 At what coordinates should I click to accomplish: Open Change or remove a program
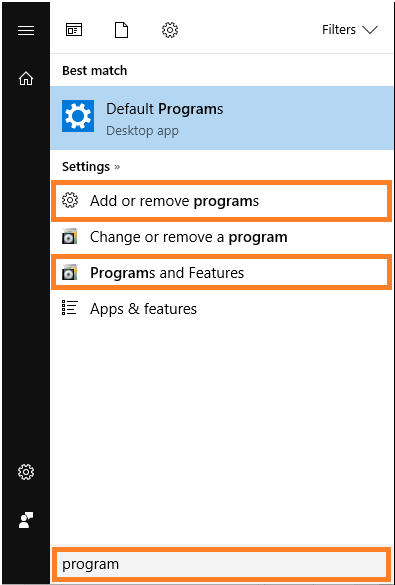pyautogui.click(x=222, y=237)
